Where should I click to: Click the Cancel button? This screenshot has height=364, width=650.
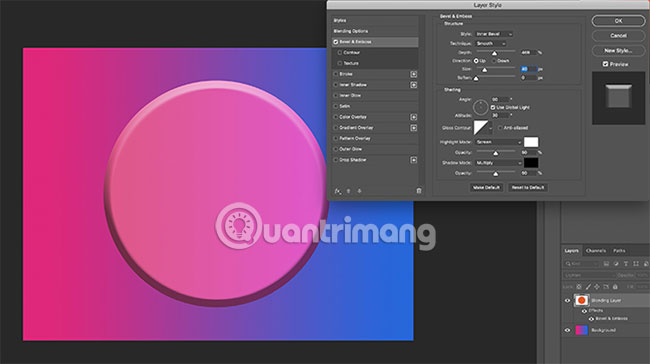(x=618, y=36)
